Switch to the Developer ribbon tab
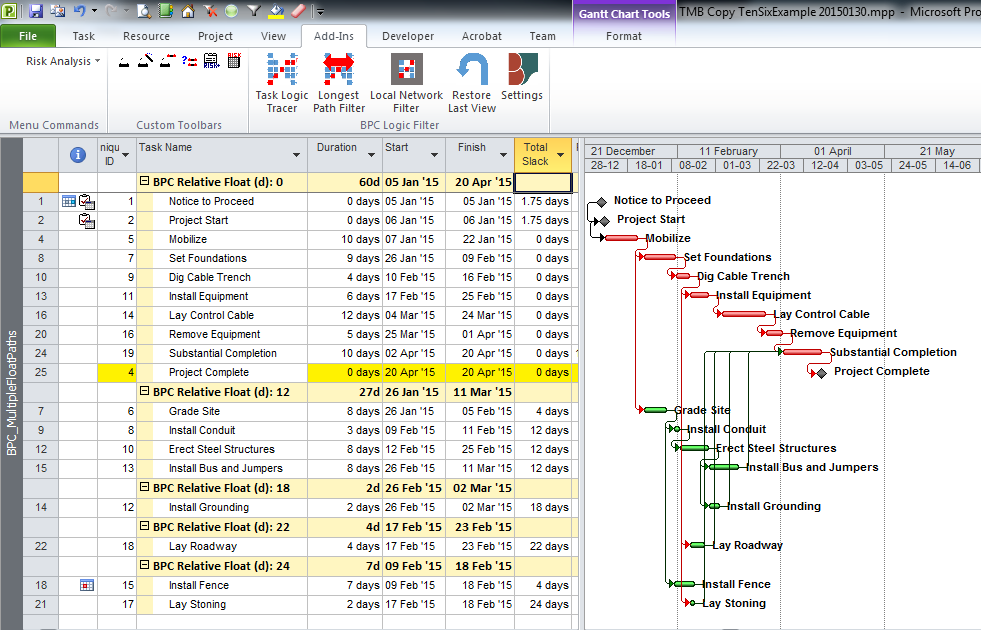 click(x=408, y=36)
